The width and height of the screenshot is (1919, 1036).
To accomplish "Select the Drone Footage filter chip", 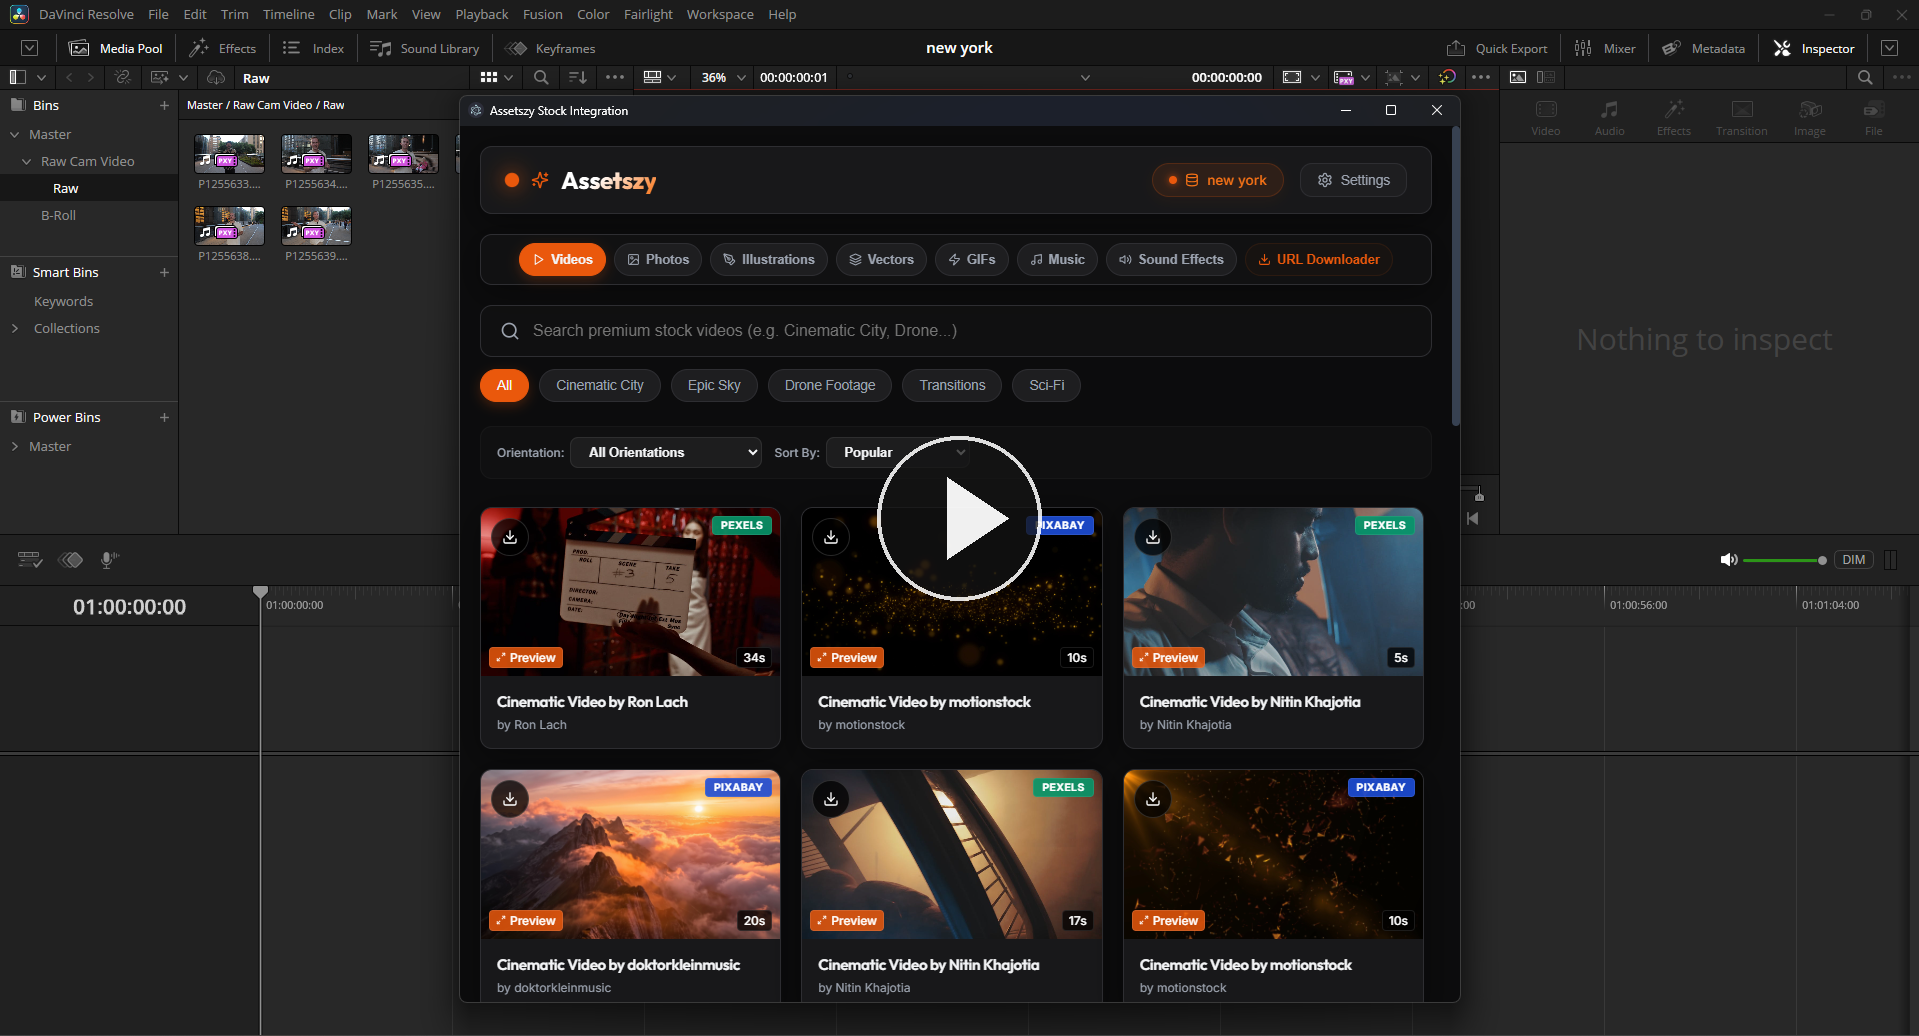I will [830, 385].
